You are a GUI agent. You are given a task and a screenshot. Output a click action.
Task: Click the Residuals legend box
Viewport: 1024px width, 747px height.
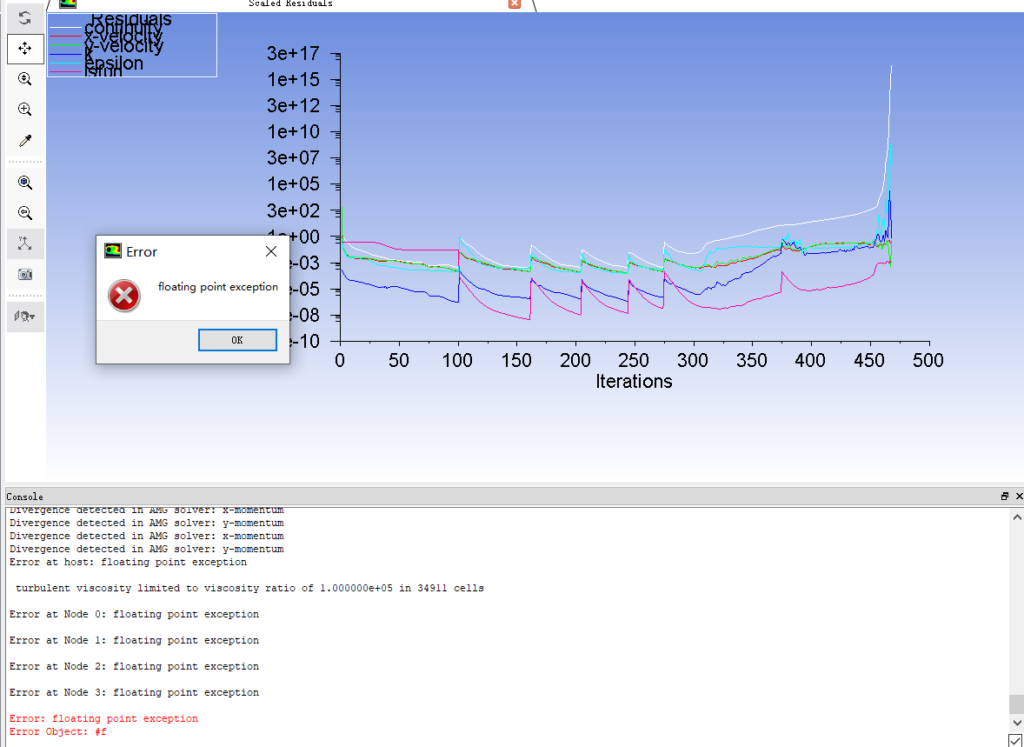coord(132,45)
